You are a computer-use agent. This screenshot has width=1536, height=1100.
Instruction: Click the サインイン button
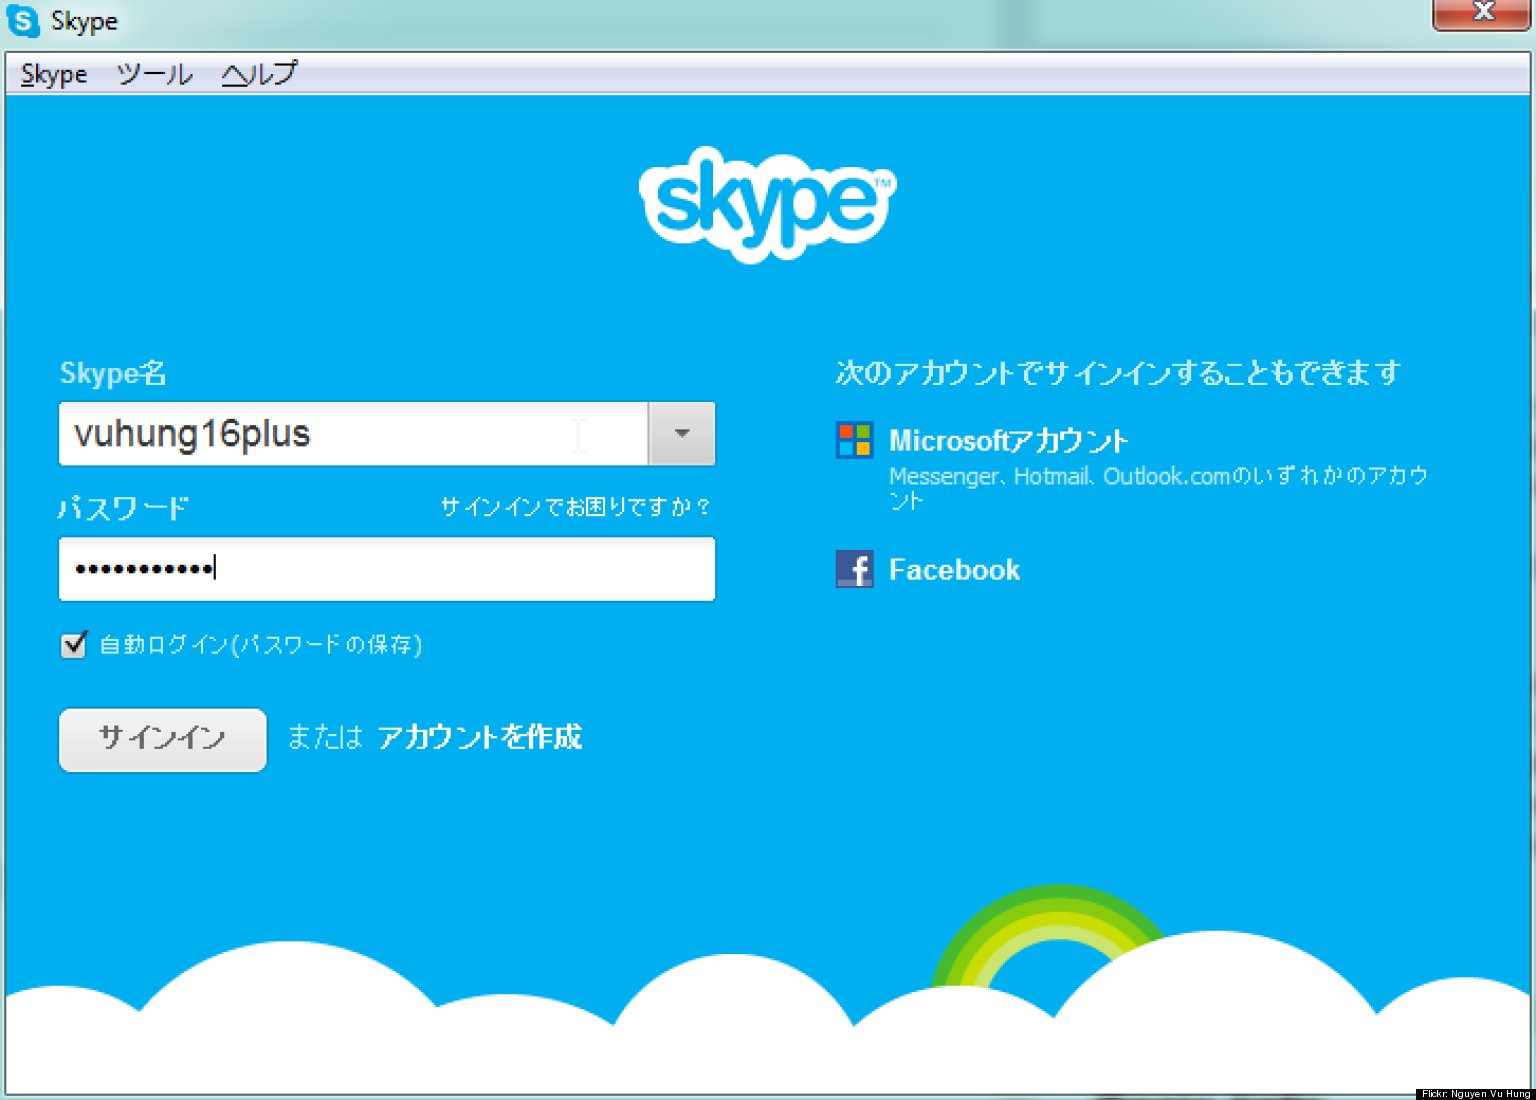(x=163, y=740)
